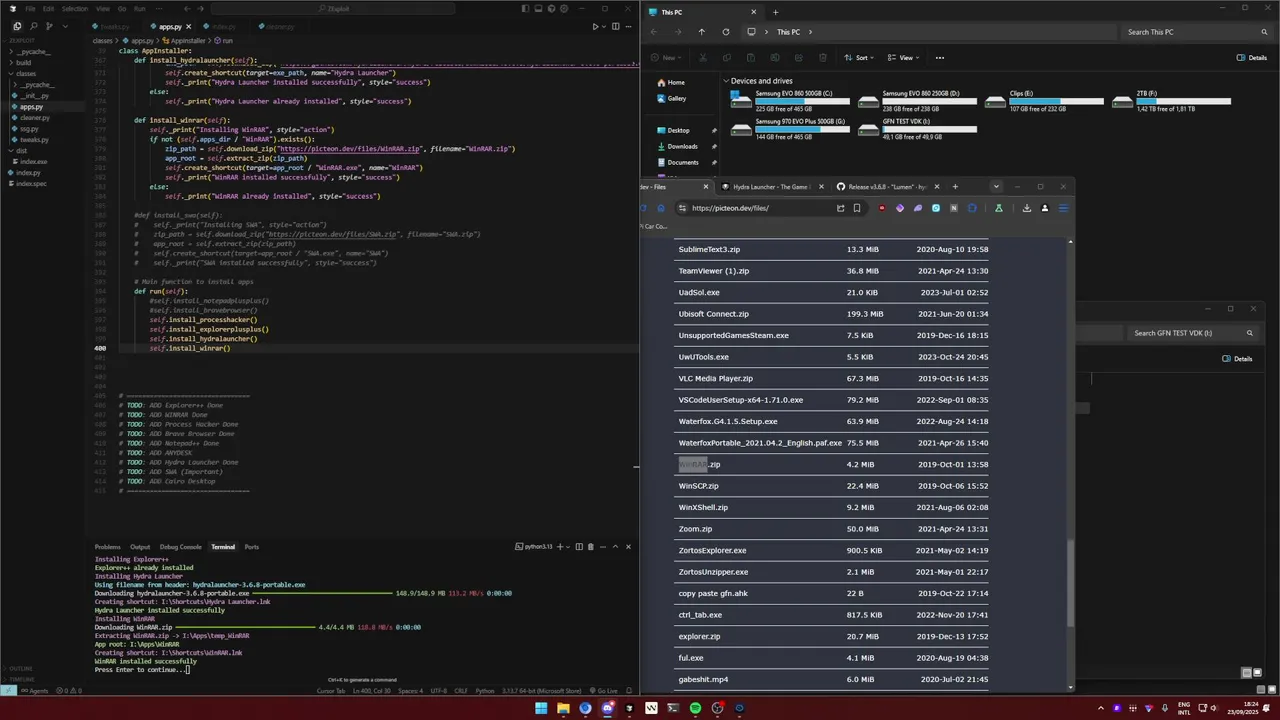Close the apps.py editor tab
Viewport: 1280px width, 720px height.
pyautogui.click(x=190, y=27)
